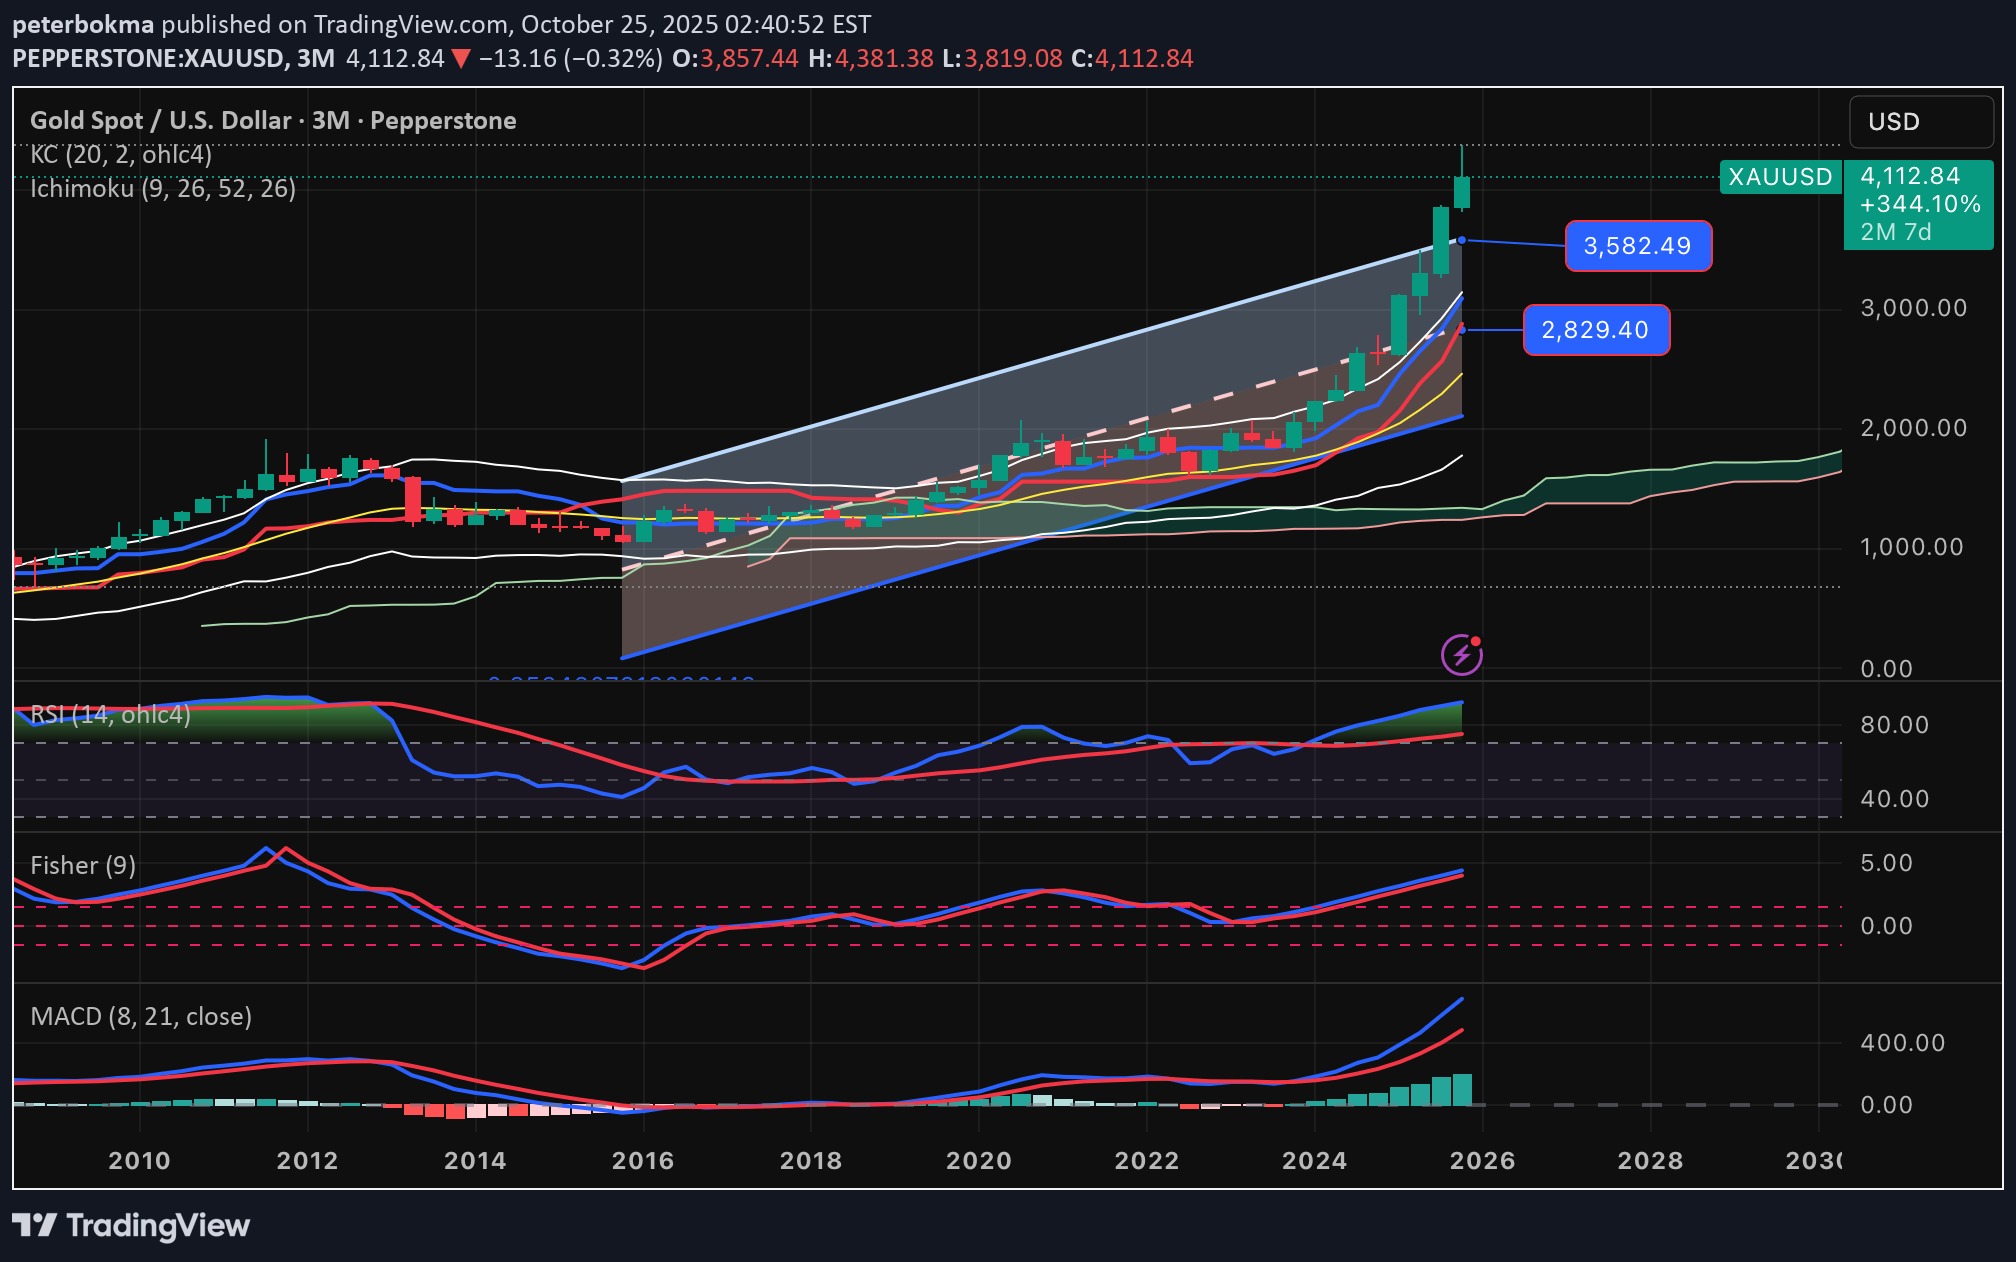This screenshot has height=1262, width=2016.
Task: Click the TradingView logo at bottom left
Action: coord(131,1225)
